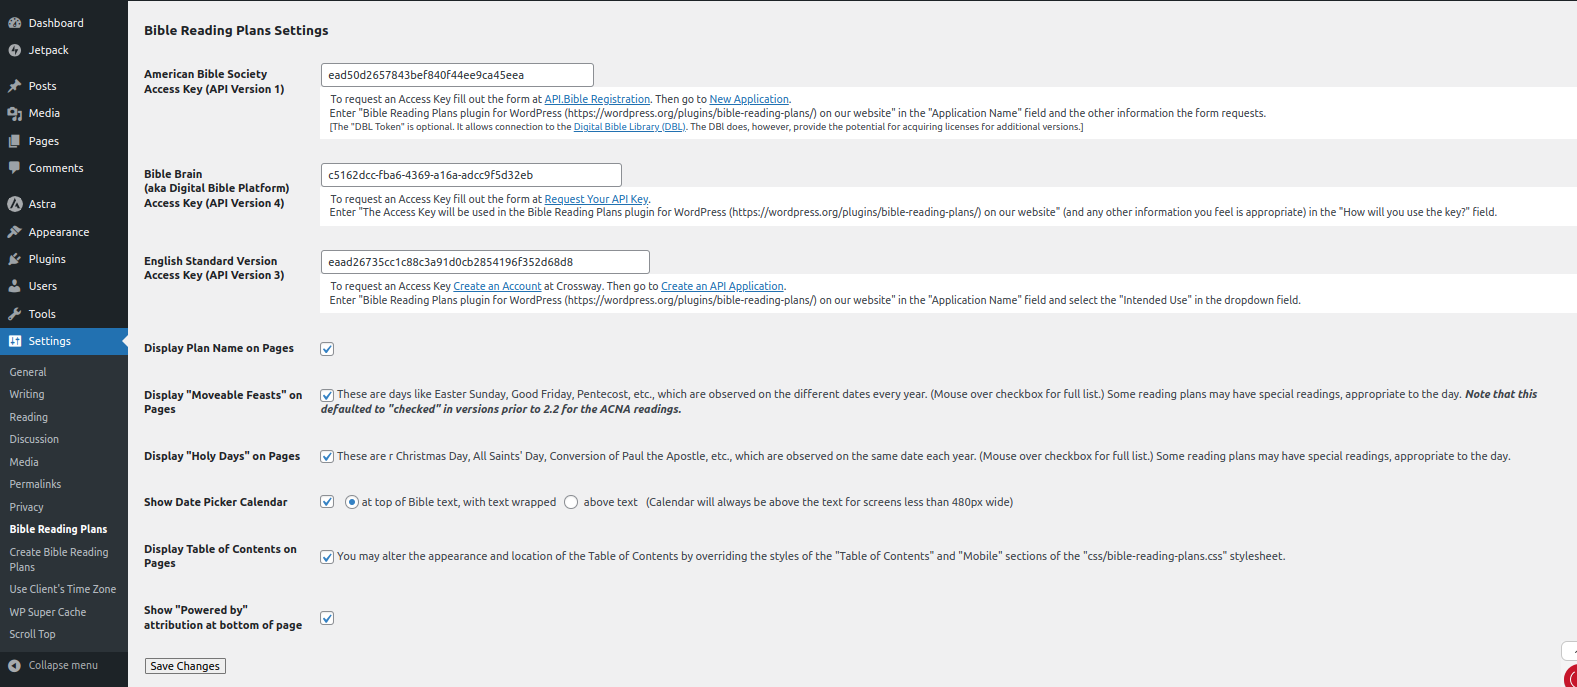Viewport: 1577px width, 687px height.
Task: Toggle Display Holy Days checkbox
Action: [327, 456]
